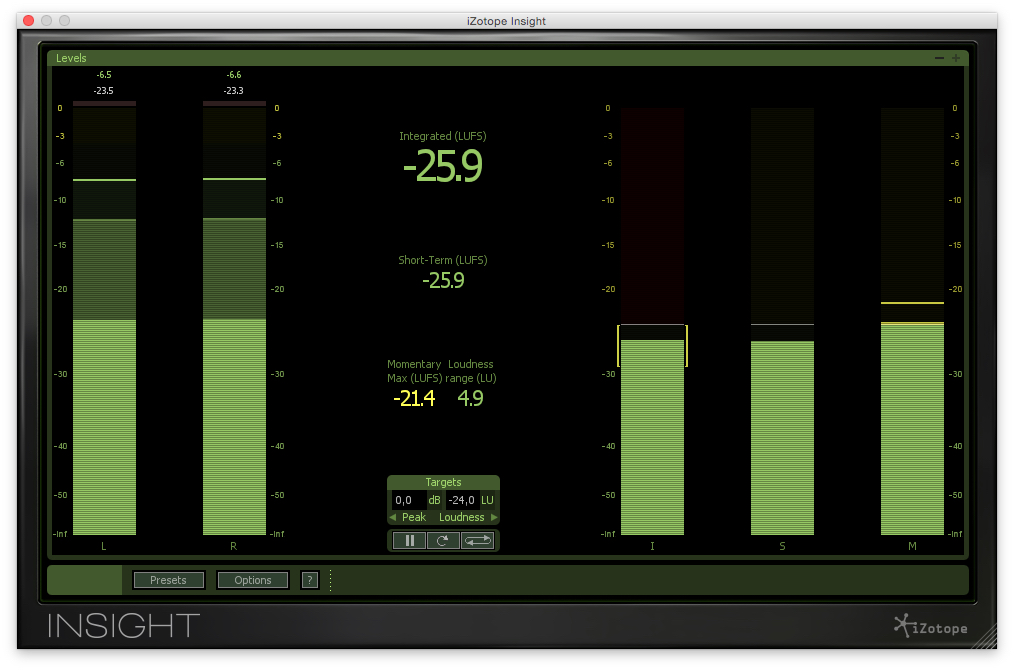Click the Integrated LUFS readout
This screenshot has height=670, width=1014.
[442, 167]
